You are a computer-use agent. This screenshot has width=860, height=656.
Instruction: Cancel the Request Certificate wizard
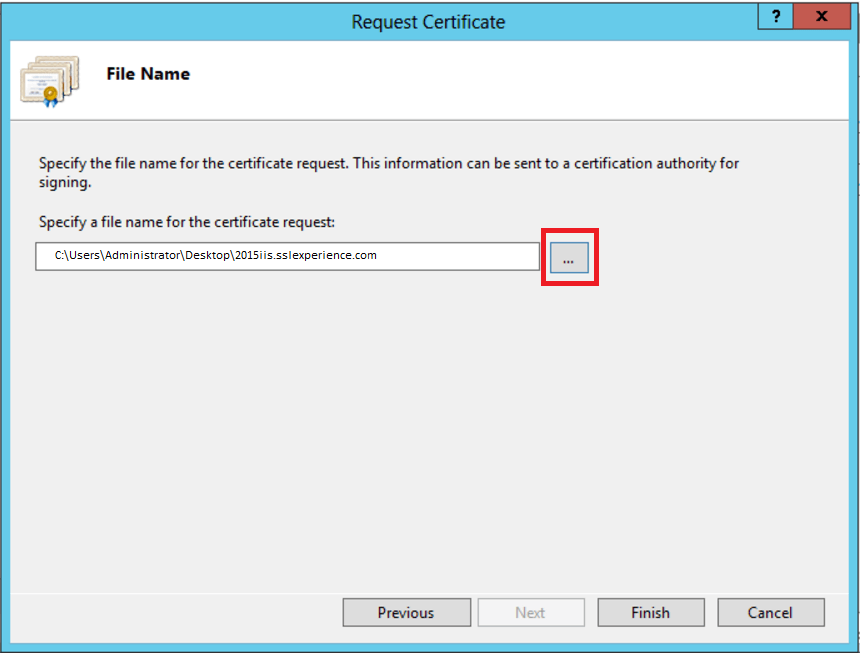(x=770, y=613)
